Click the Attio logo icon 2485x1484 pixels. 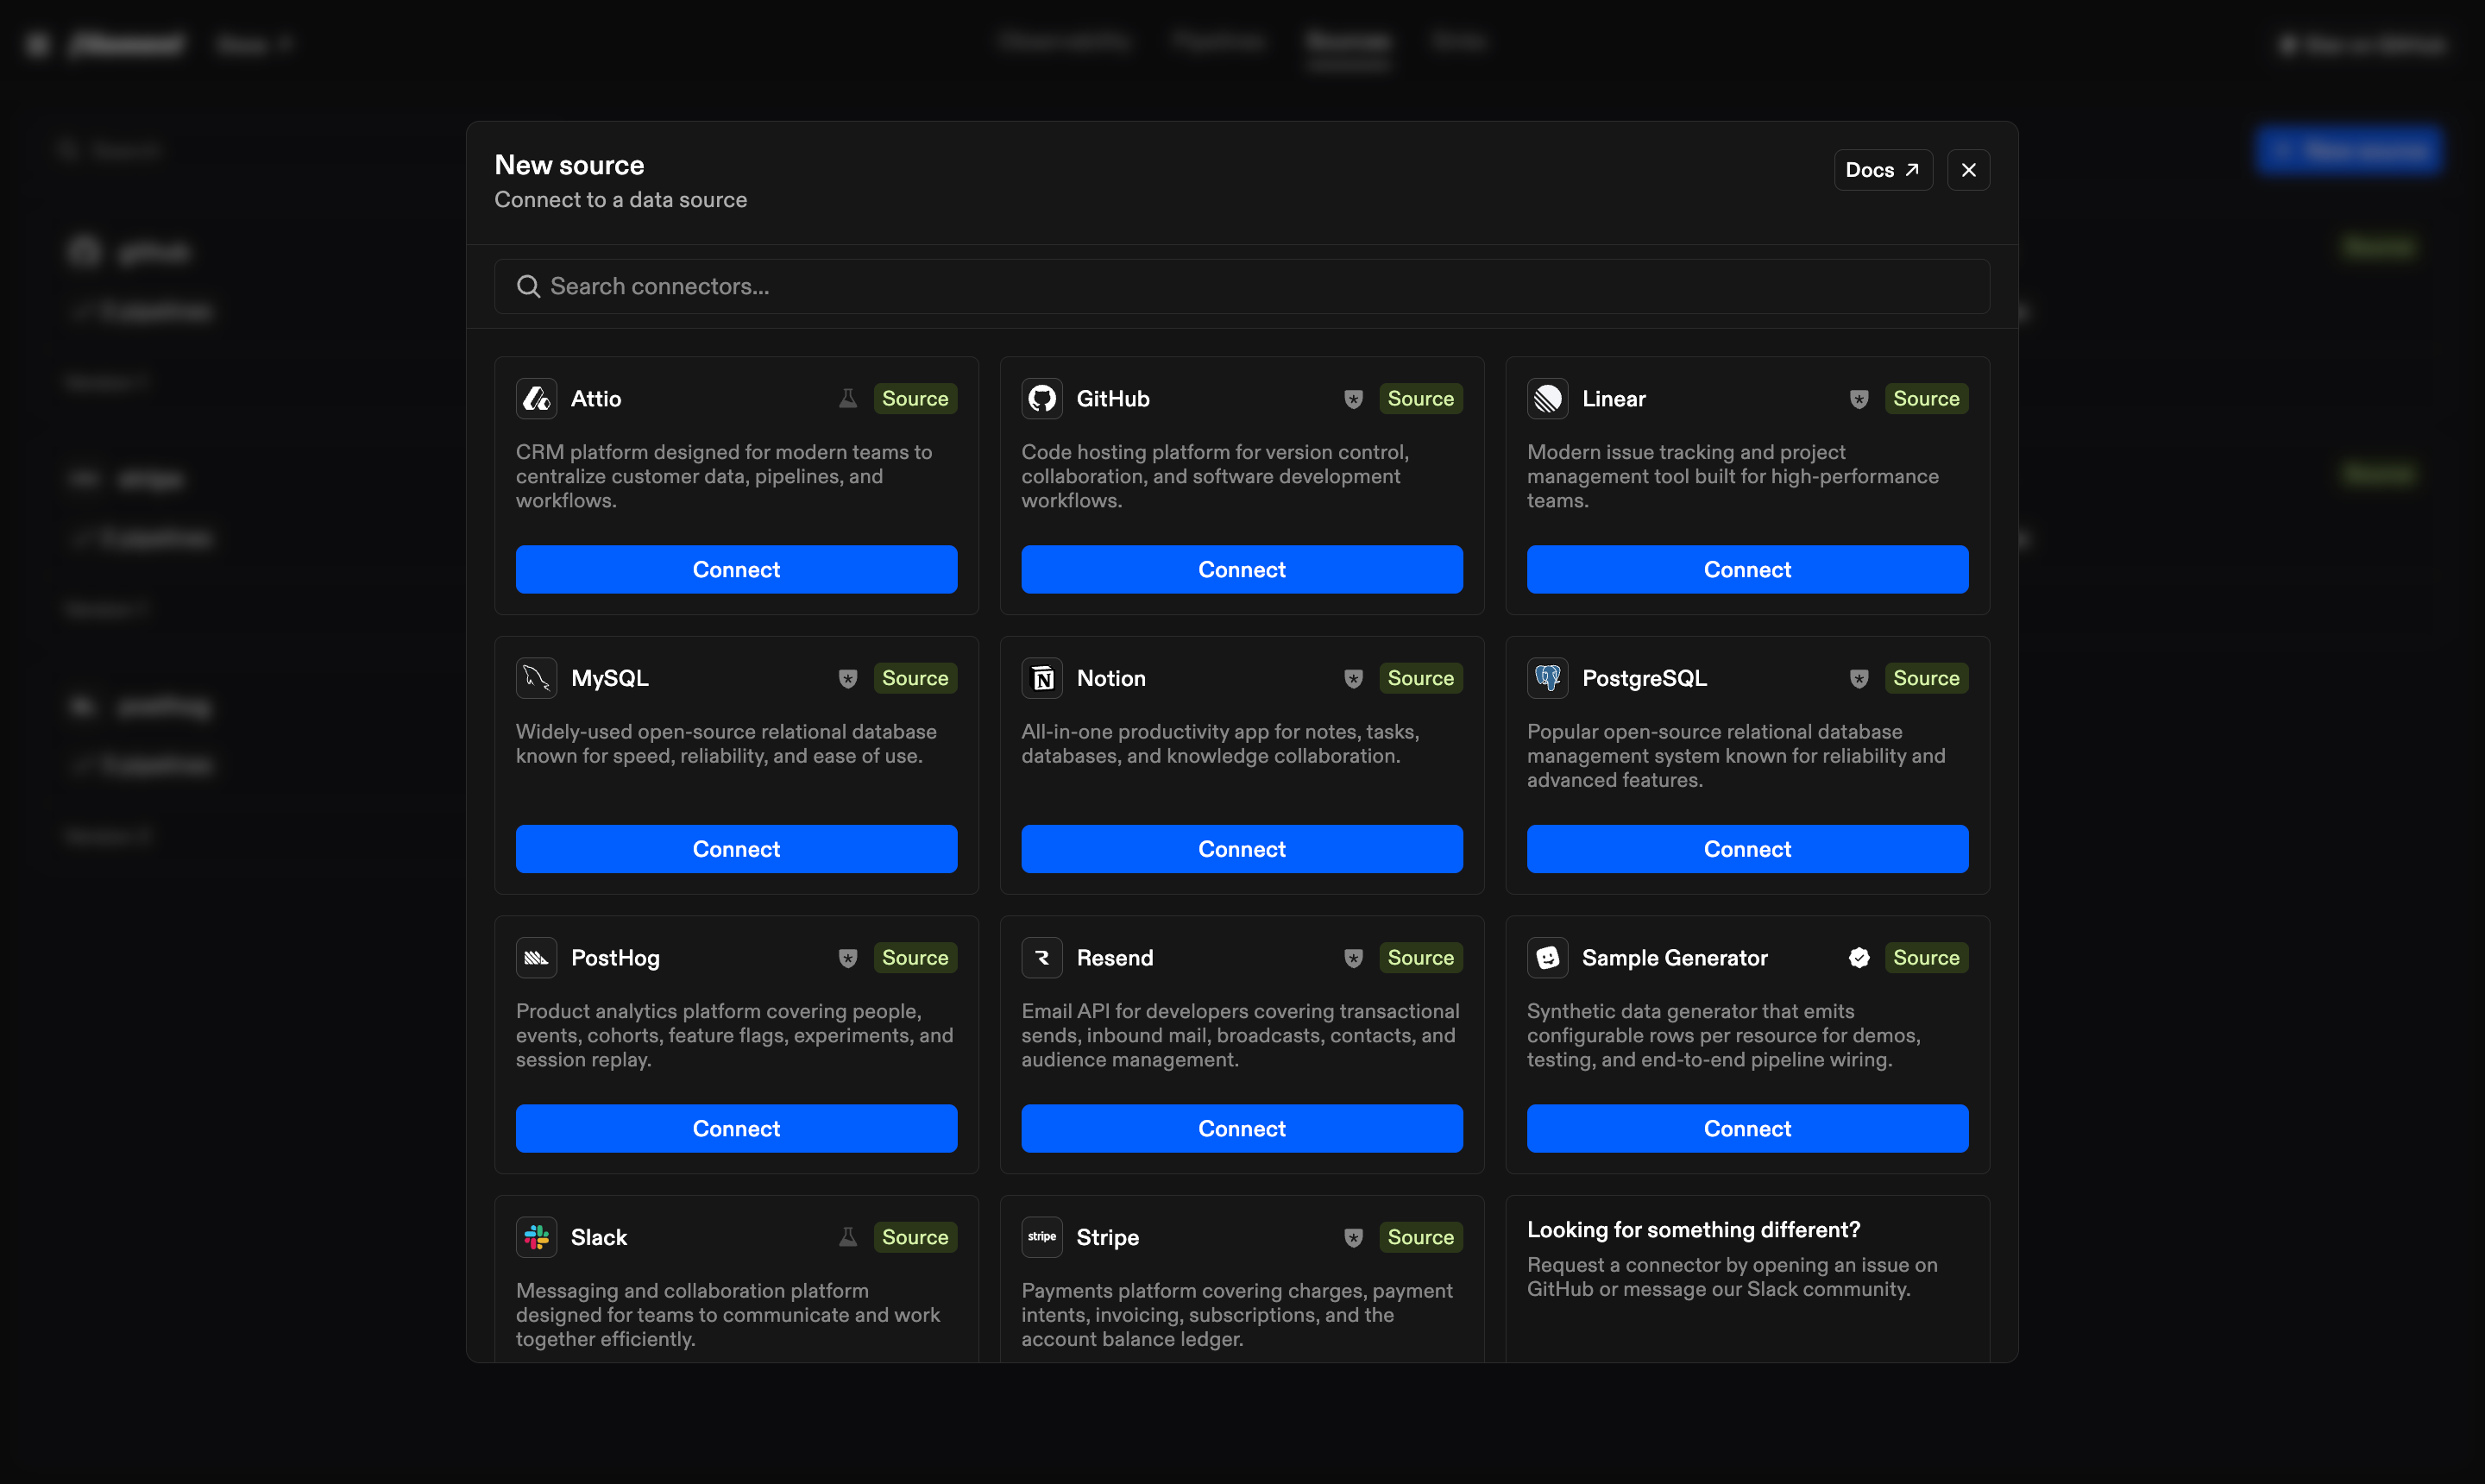click(x=536, y=398)
